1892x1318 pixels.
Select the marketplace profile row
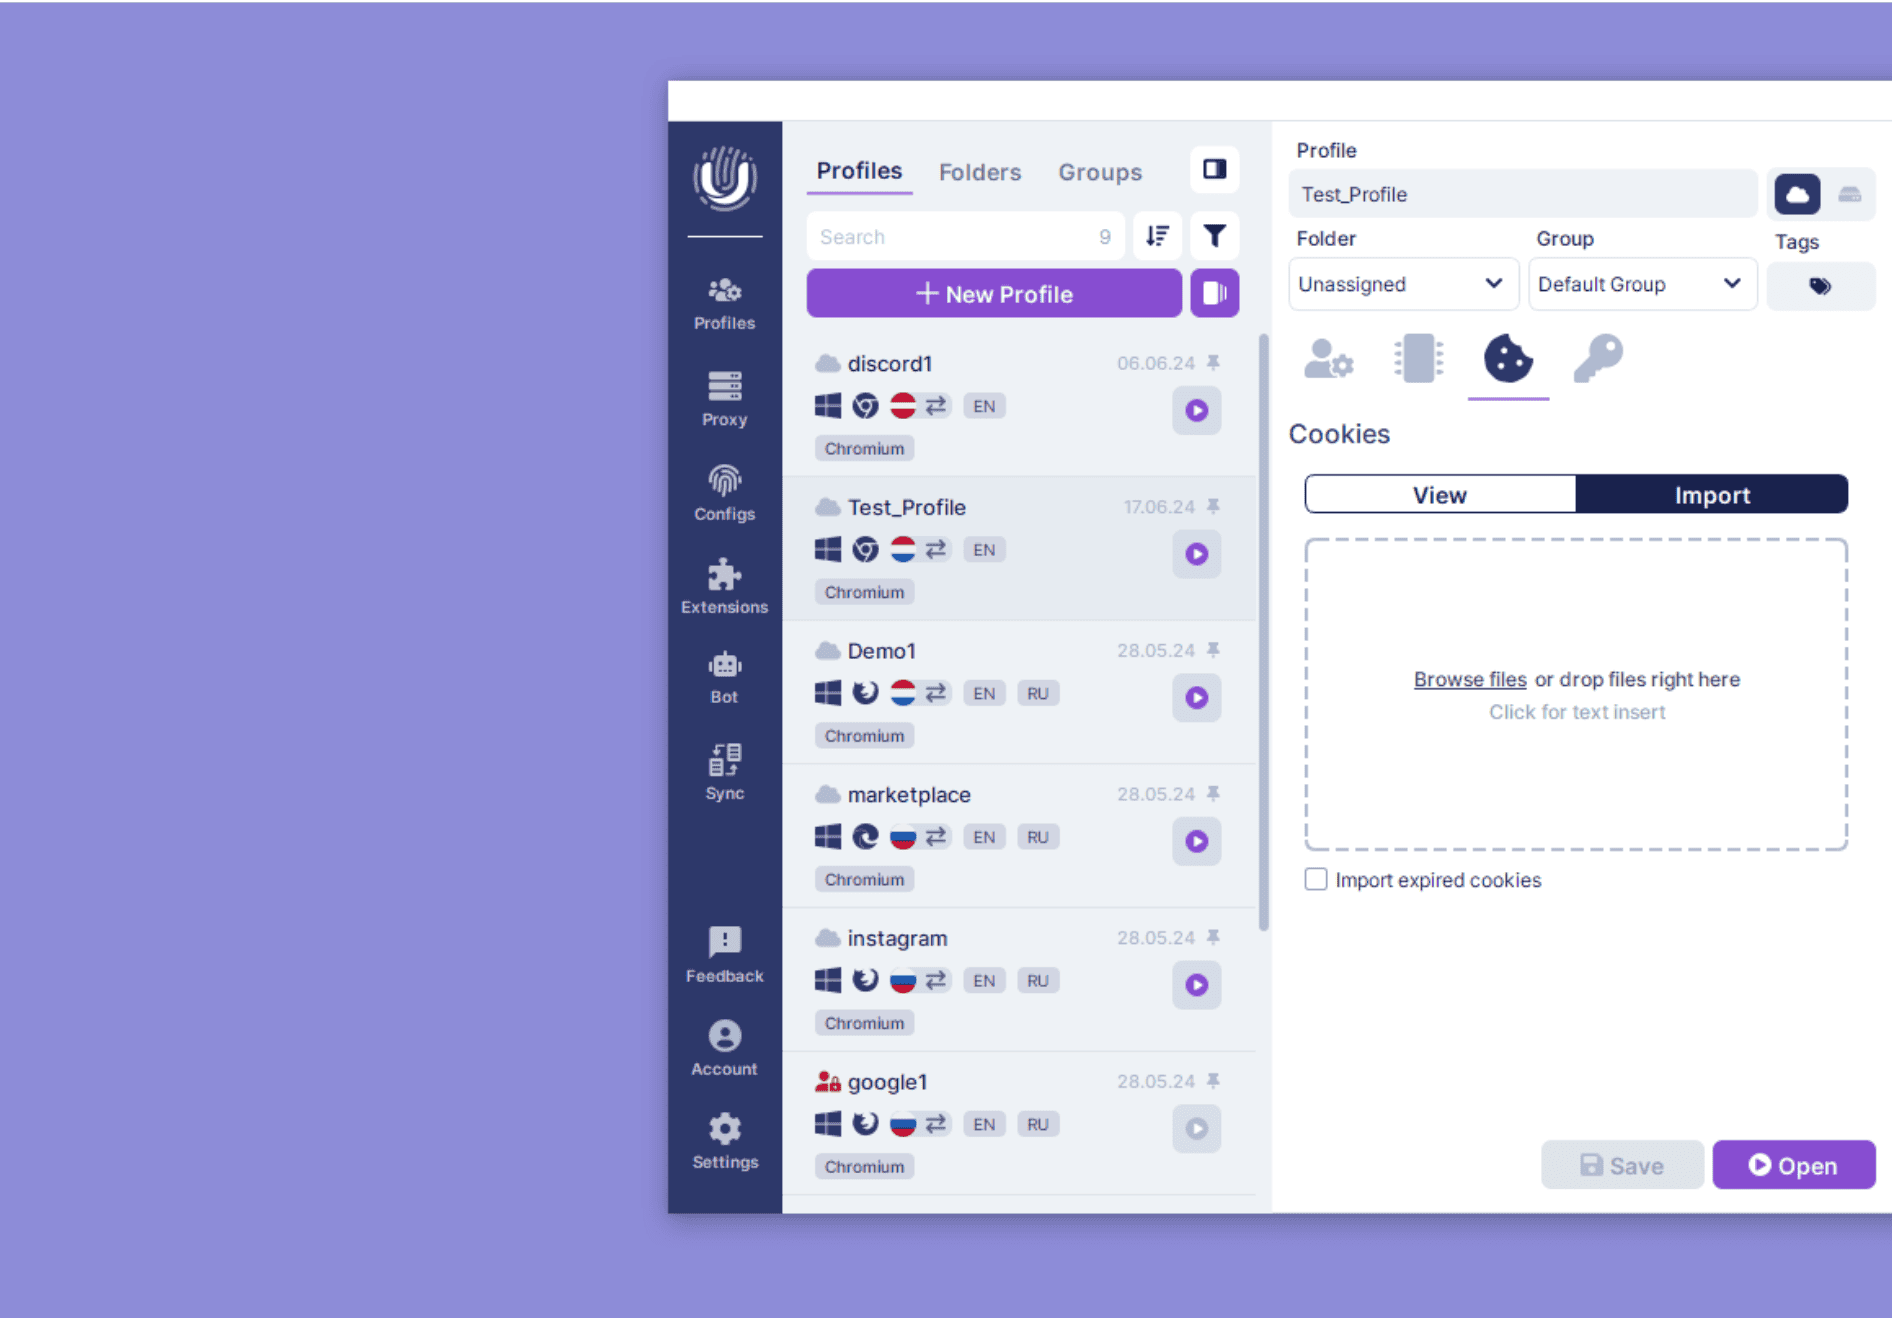coord(1019,836)
